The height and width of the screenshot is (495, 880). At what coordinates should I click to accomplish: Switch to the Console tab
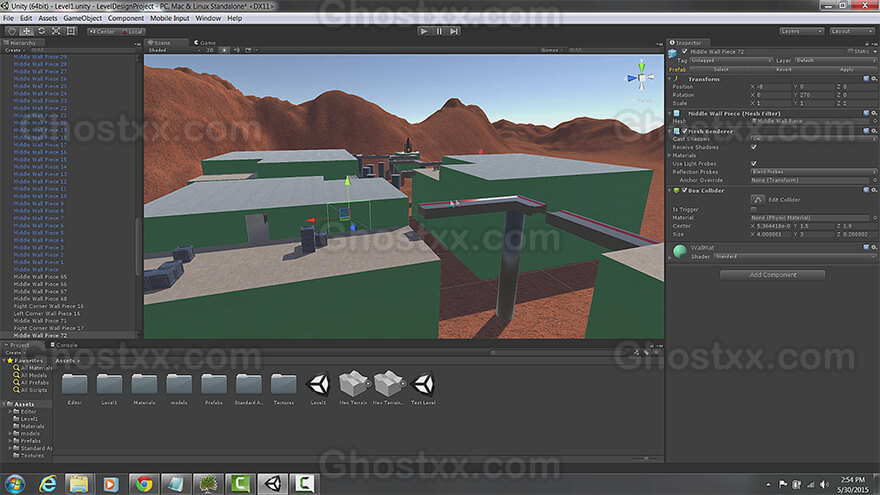(x=64, y=345)
